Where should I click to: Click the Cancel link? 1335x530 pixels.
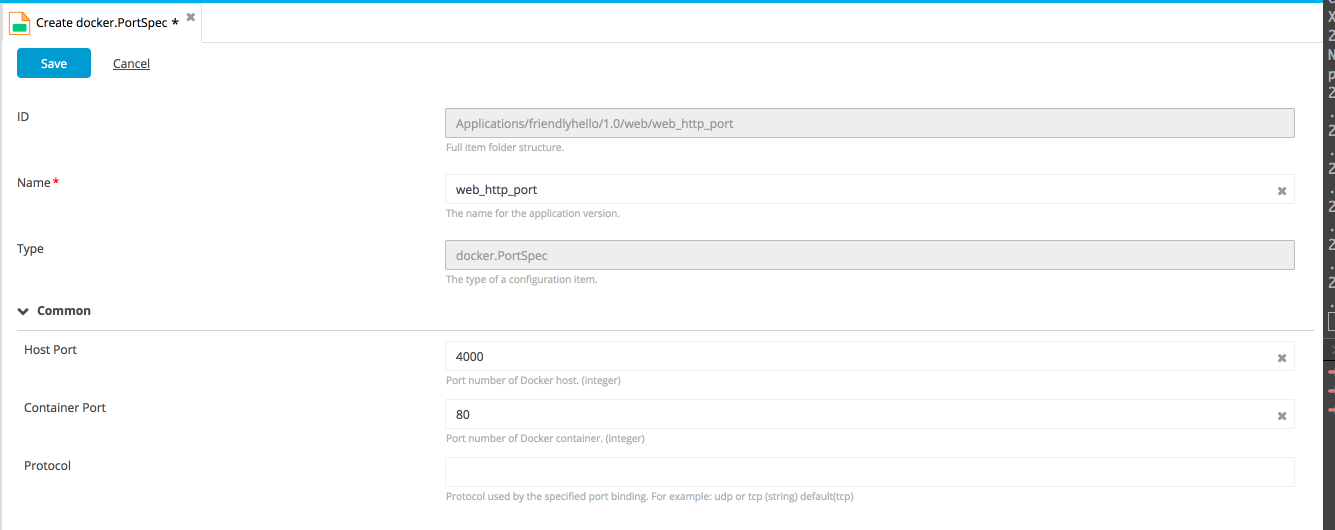click(131, 64)
